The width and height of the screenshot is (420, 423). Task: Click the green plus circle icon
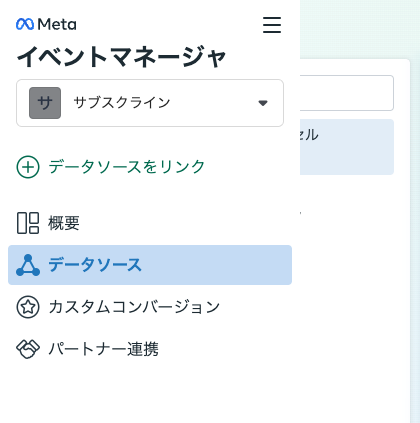[x=28, y=167]
